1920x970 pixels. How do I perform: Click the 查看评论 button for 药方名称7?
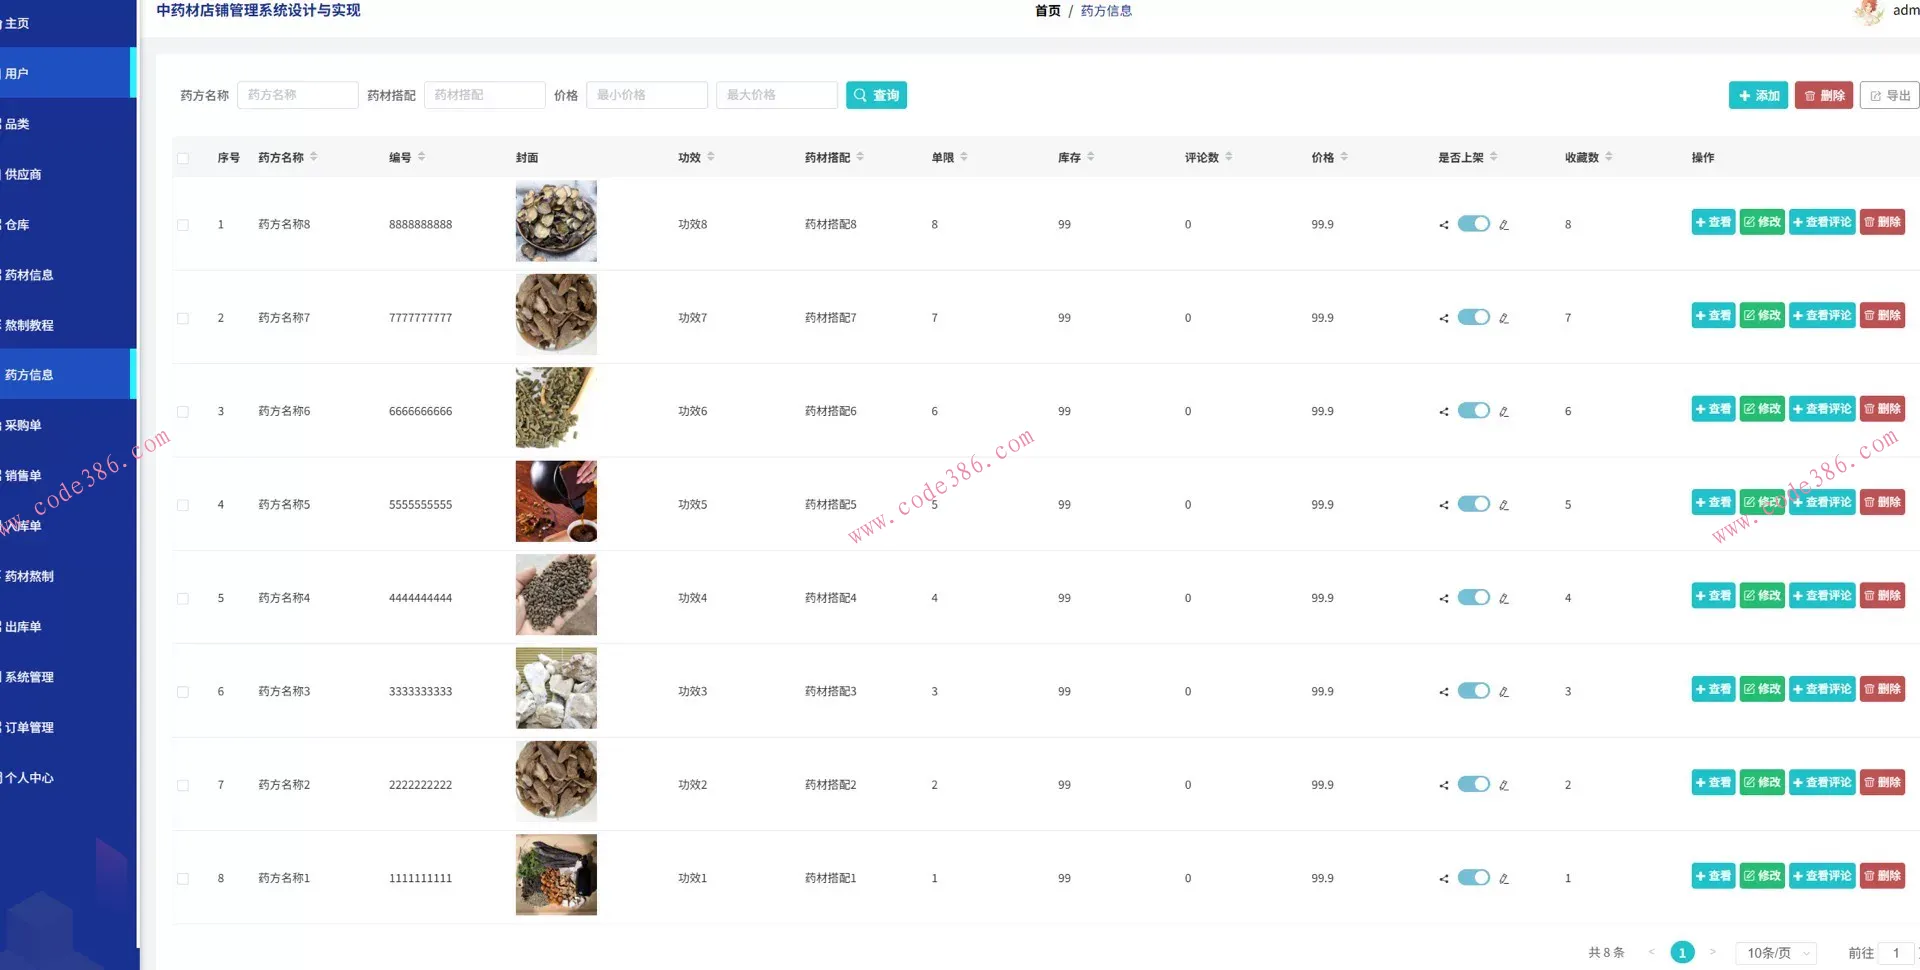(1822, 315)
